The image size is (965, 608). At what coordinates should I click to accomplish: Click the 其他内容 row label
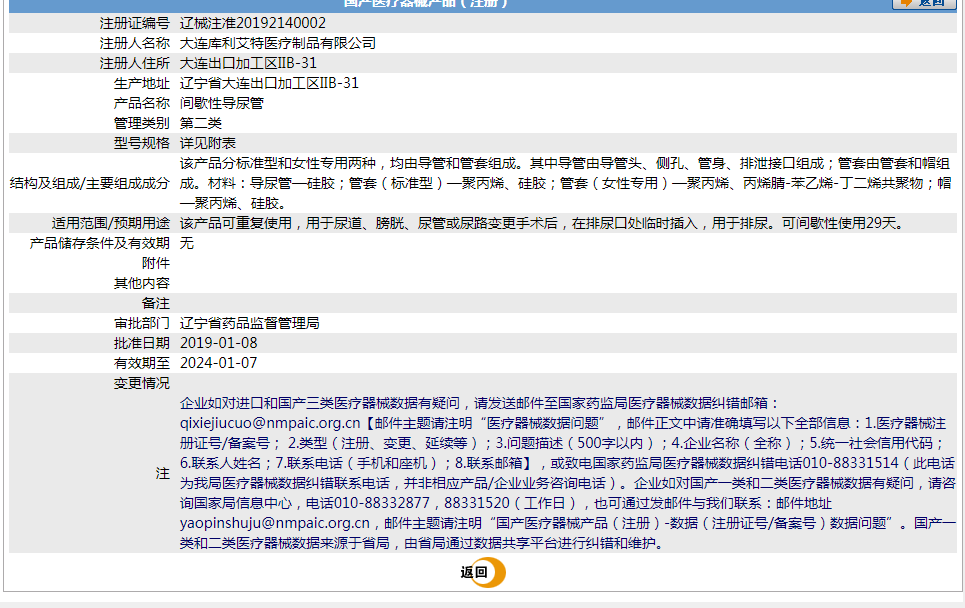pos(141,283)
